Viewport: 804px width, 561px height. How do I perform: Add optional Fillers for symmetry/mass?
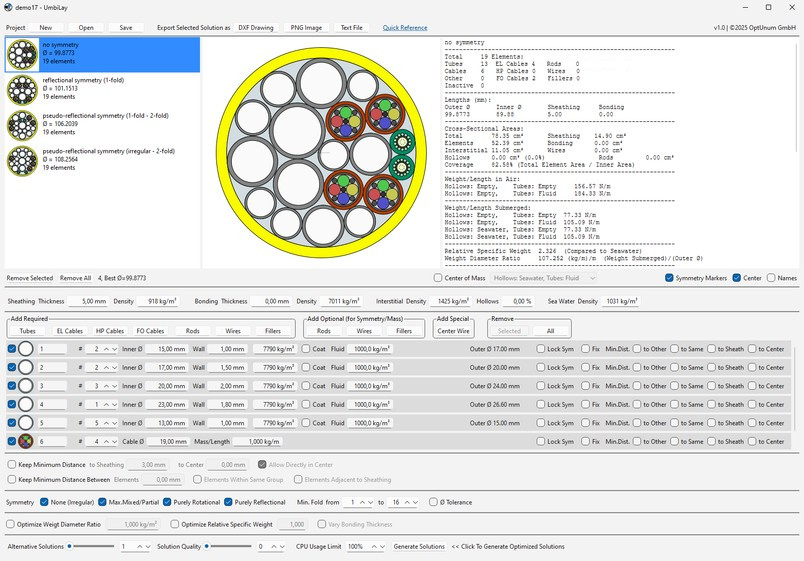pos(404,331)
